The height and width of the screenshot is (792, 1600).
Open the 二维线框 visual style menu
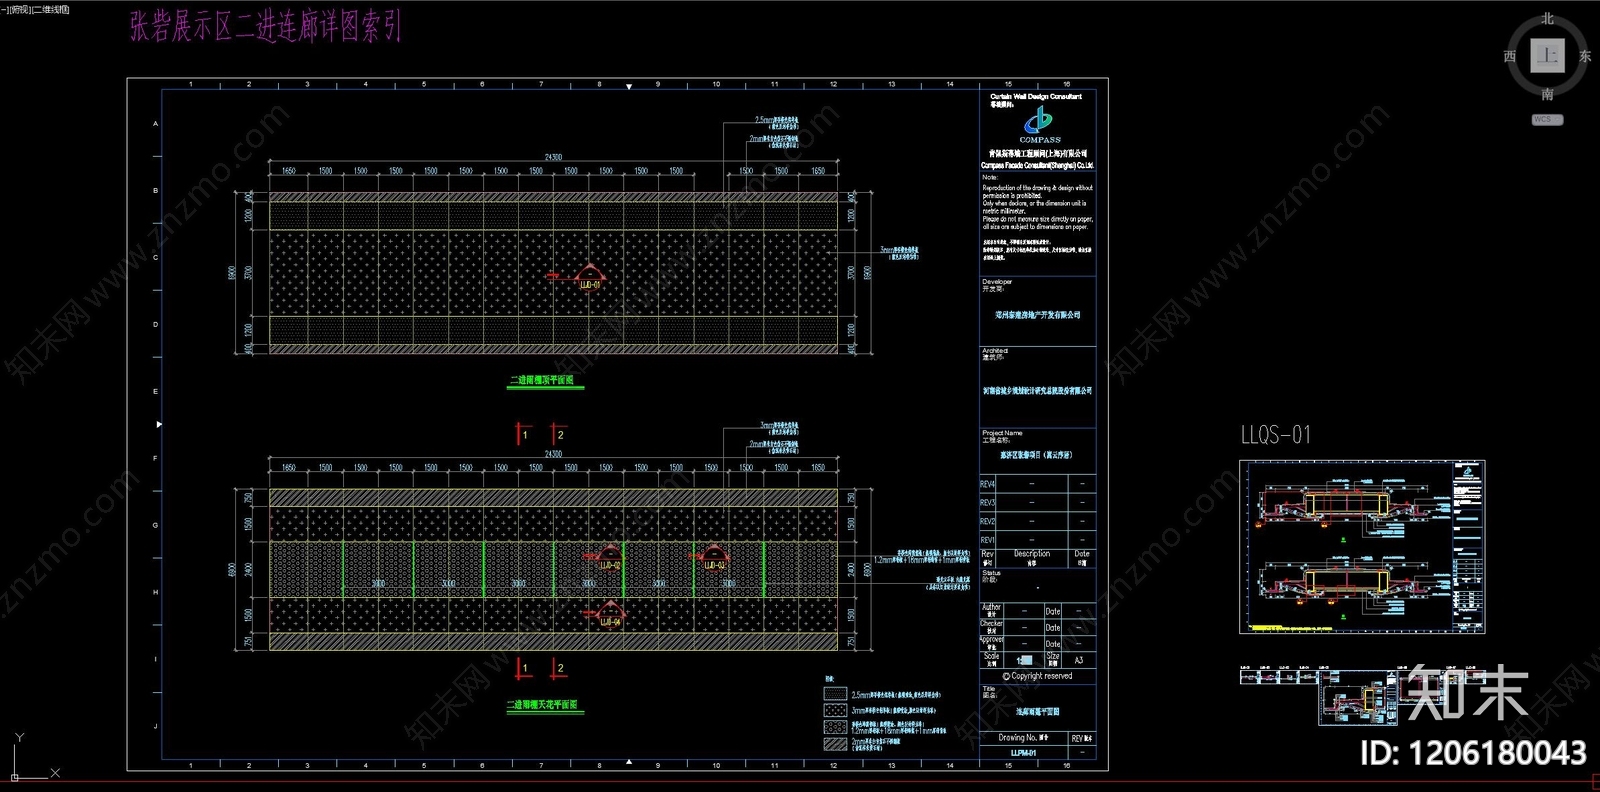click(50, 9)
